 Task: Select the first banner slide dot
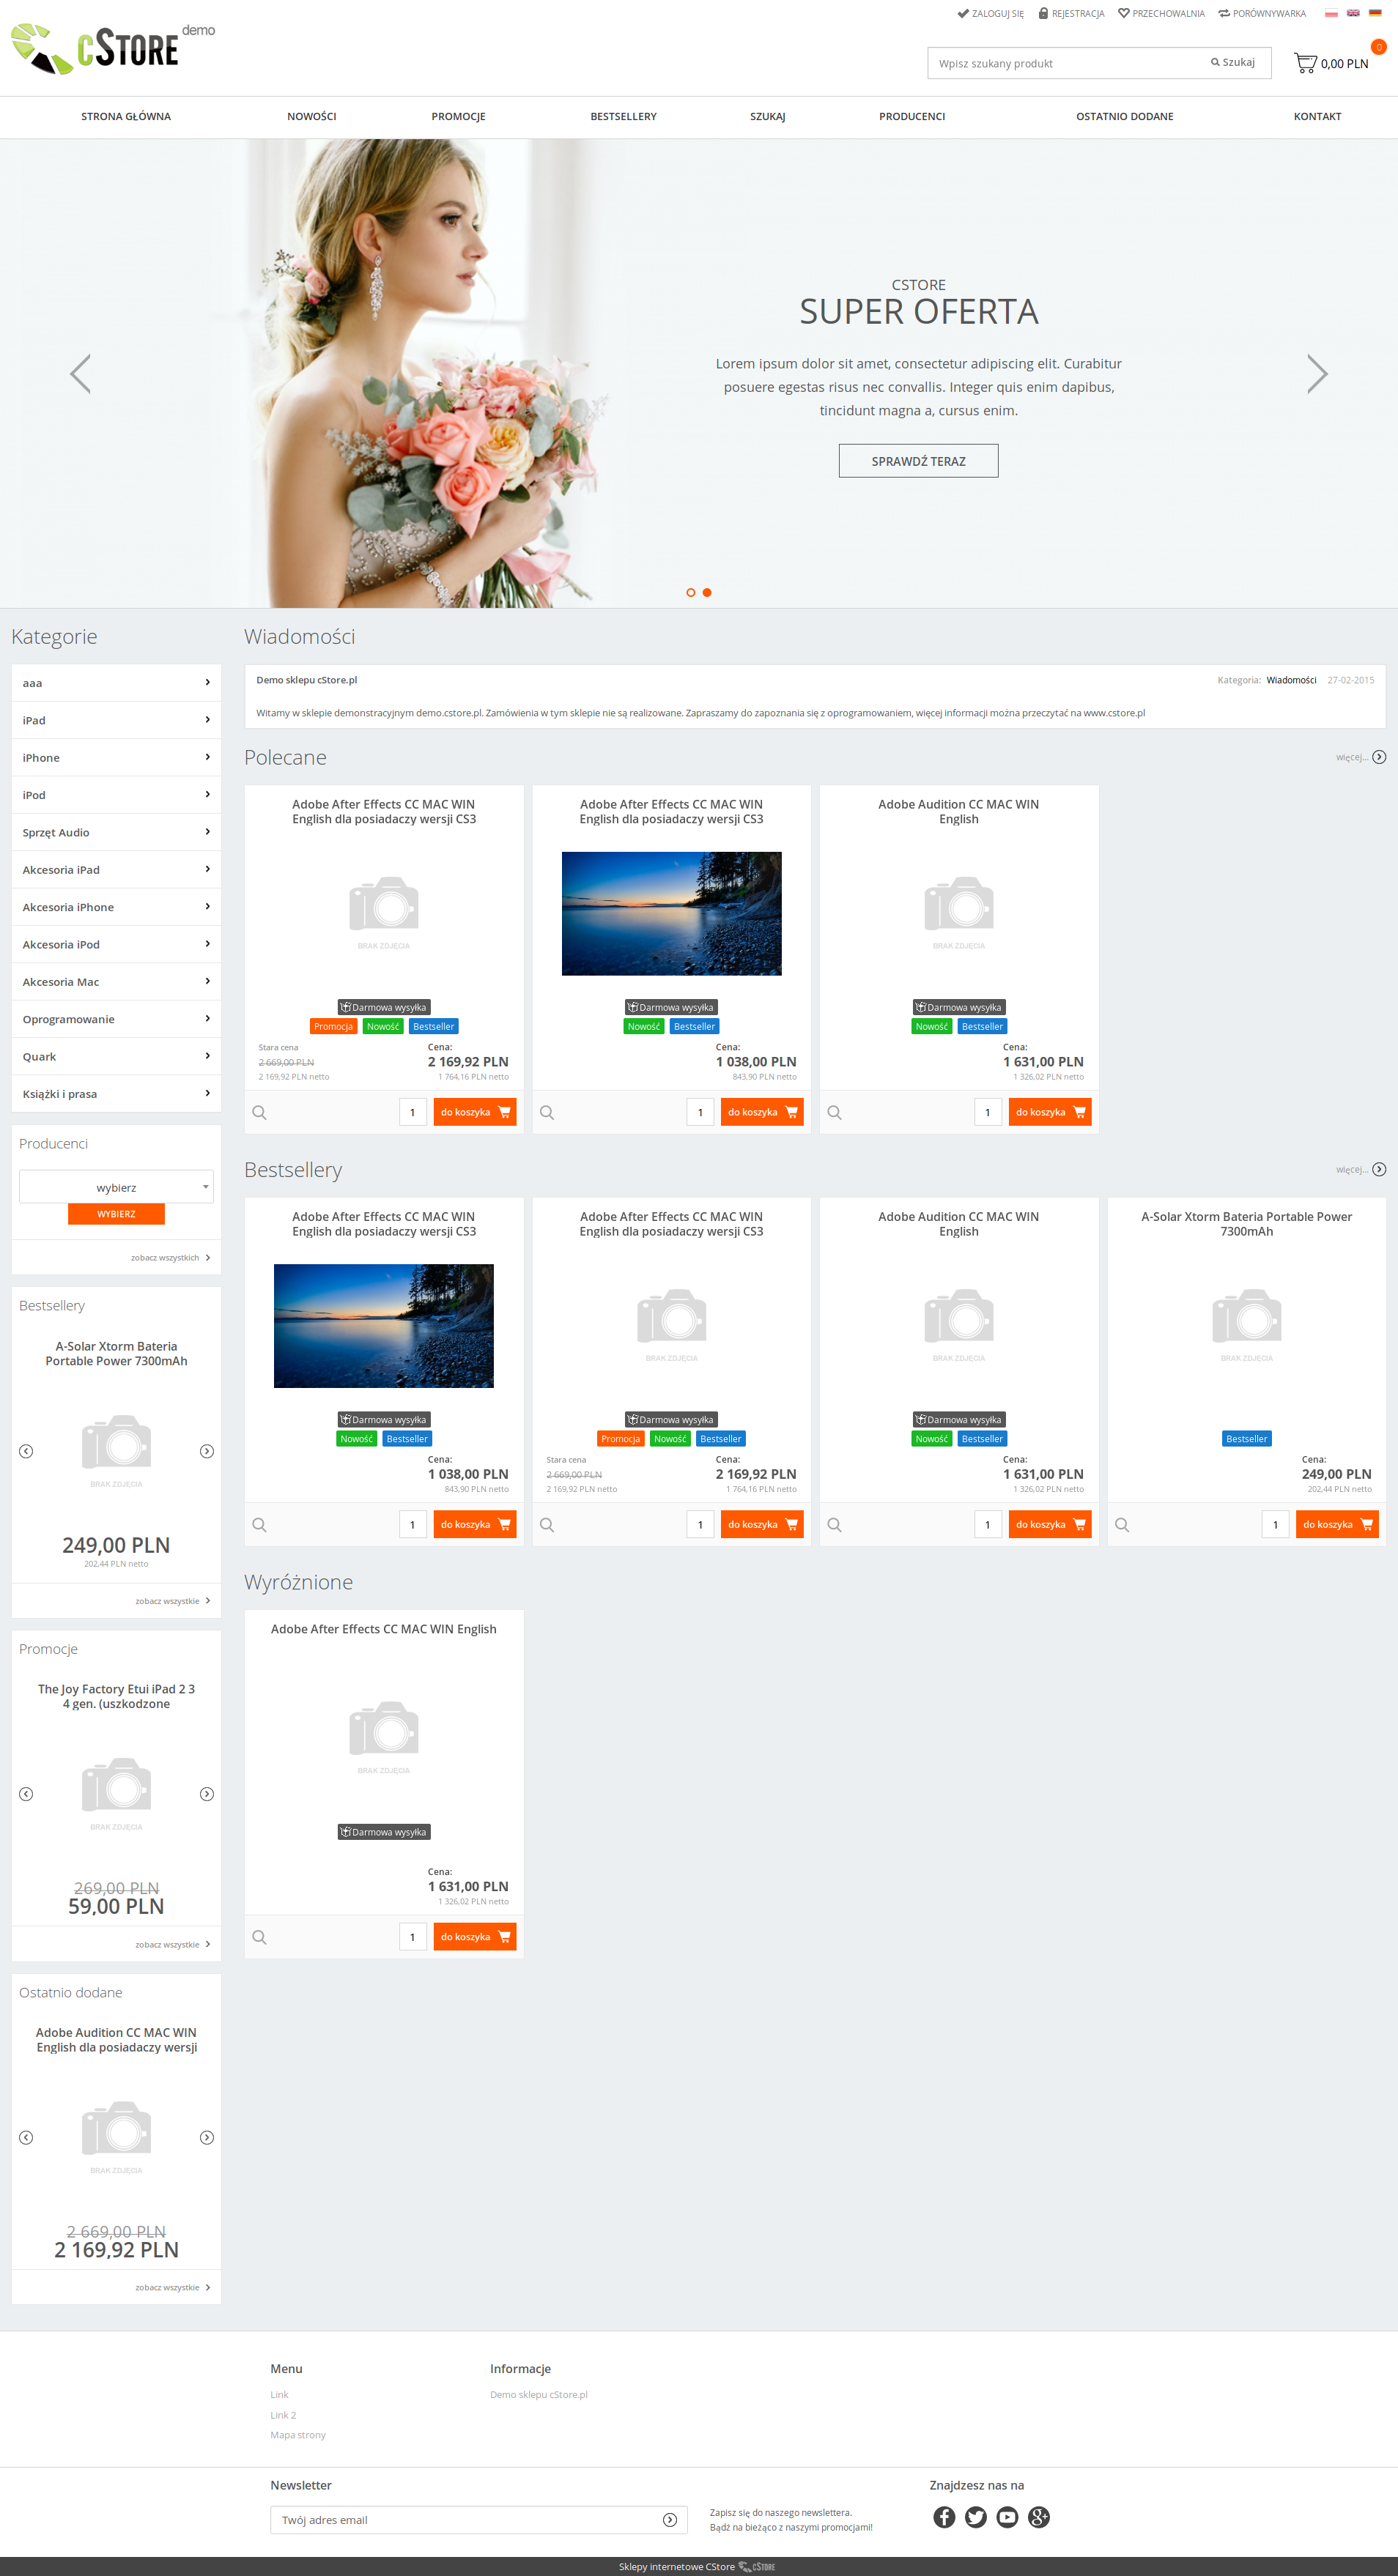691,593
